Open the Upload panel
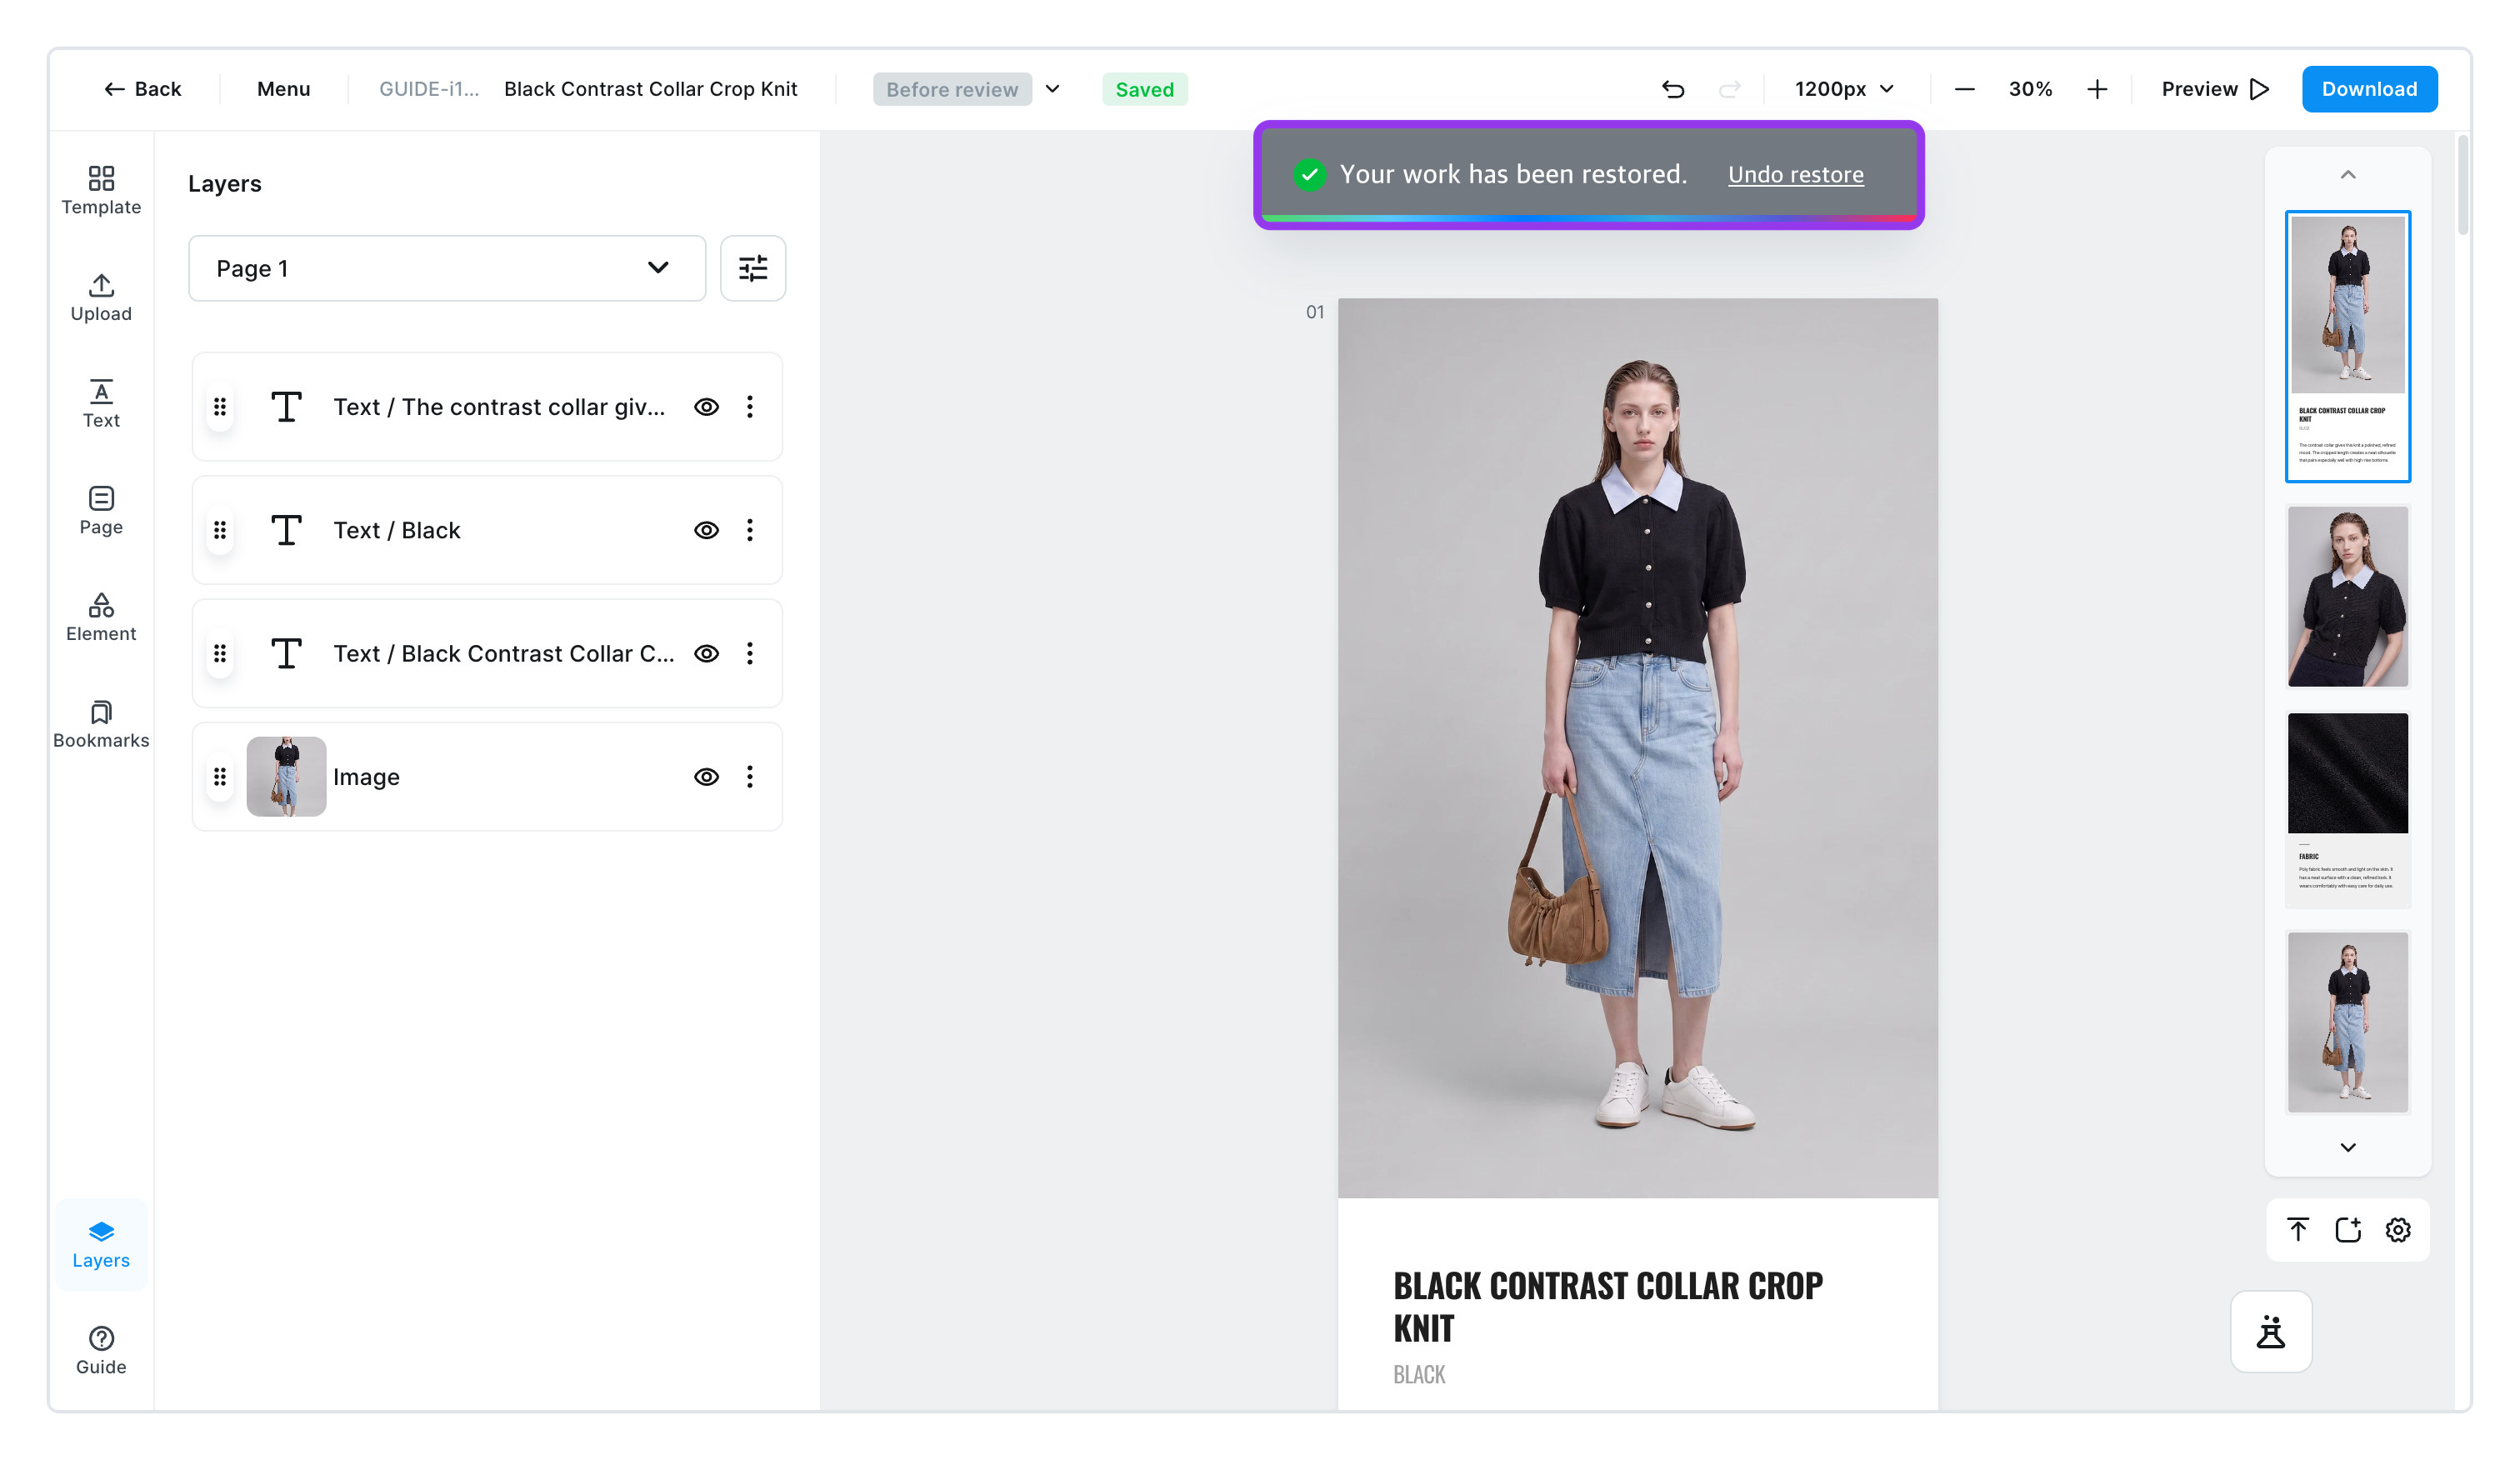 point(101,297)
